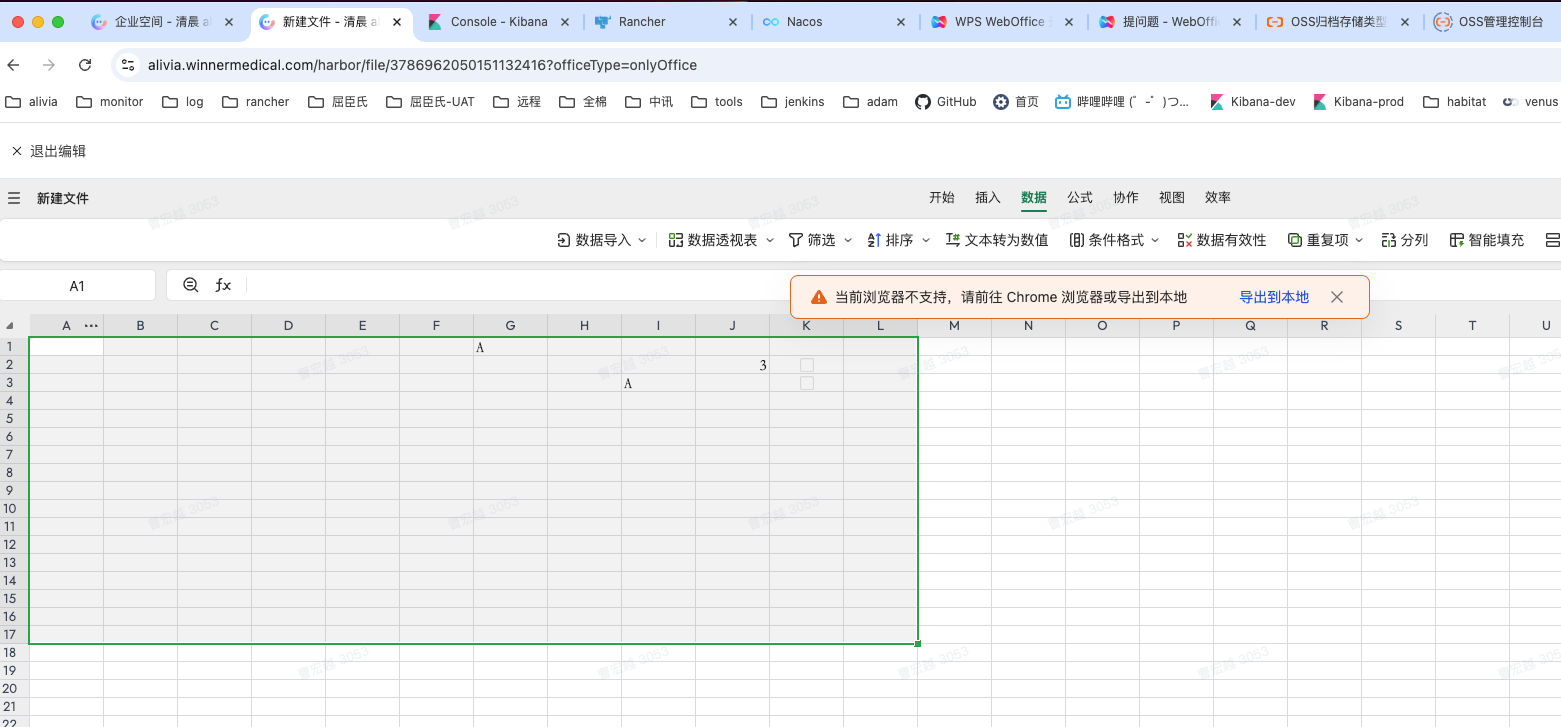Expand the 数据透视表 dropdown arrow
1561x727 pixels.
770,240
